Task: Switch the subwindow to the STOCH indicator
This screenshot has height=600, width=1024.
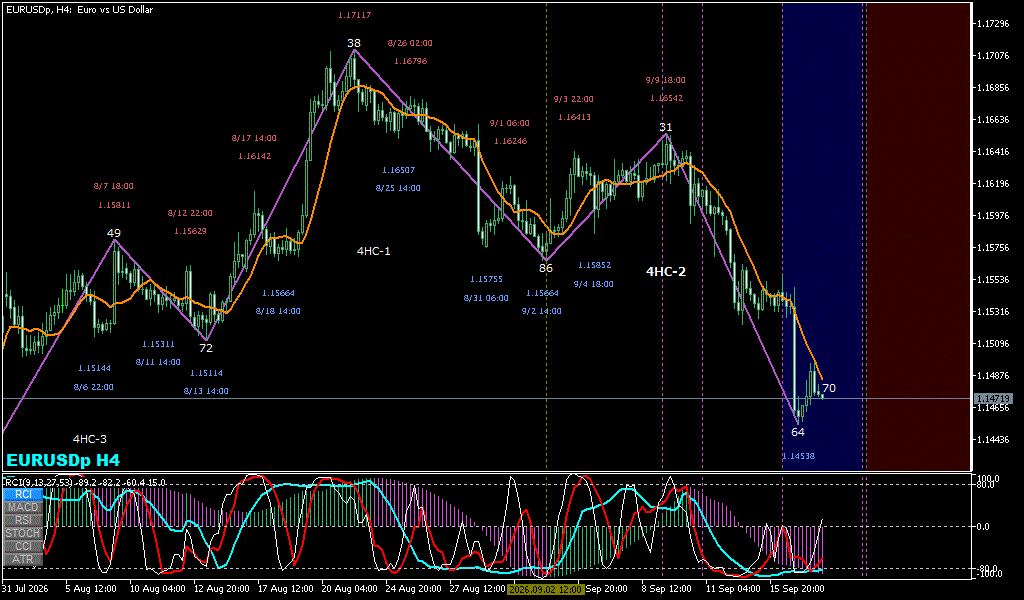Action: pyautogui.click(x=24, y=533)
